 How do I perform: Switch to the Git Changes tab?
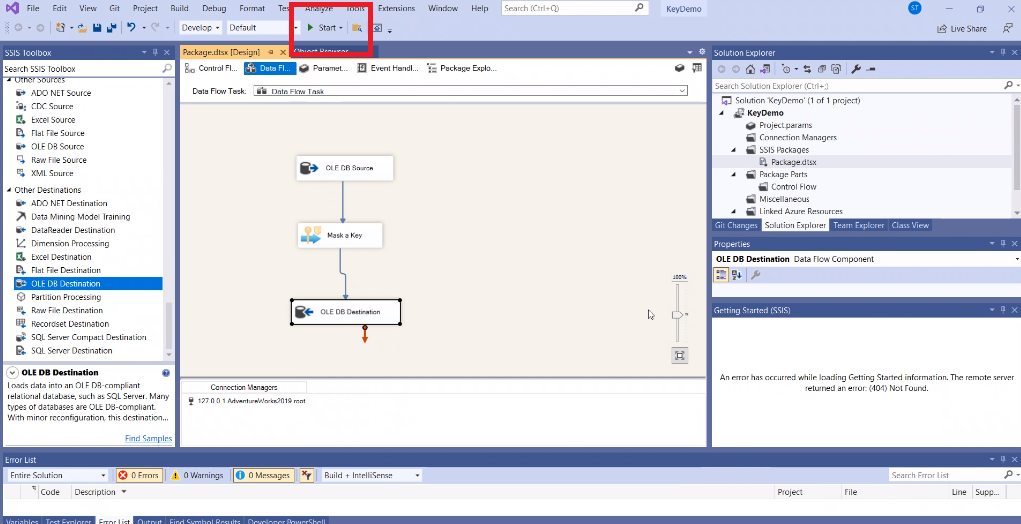tap(736, 225)
